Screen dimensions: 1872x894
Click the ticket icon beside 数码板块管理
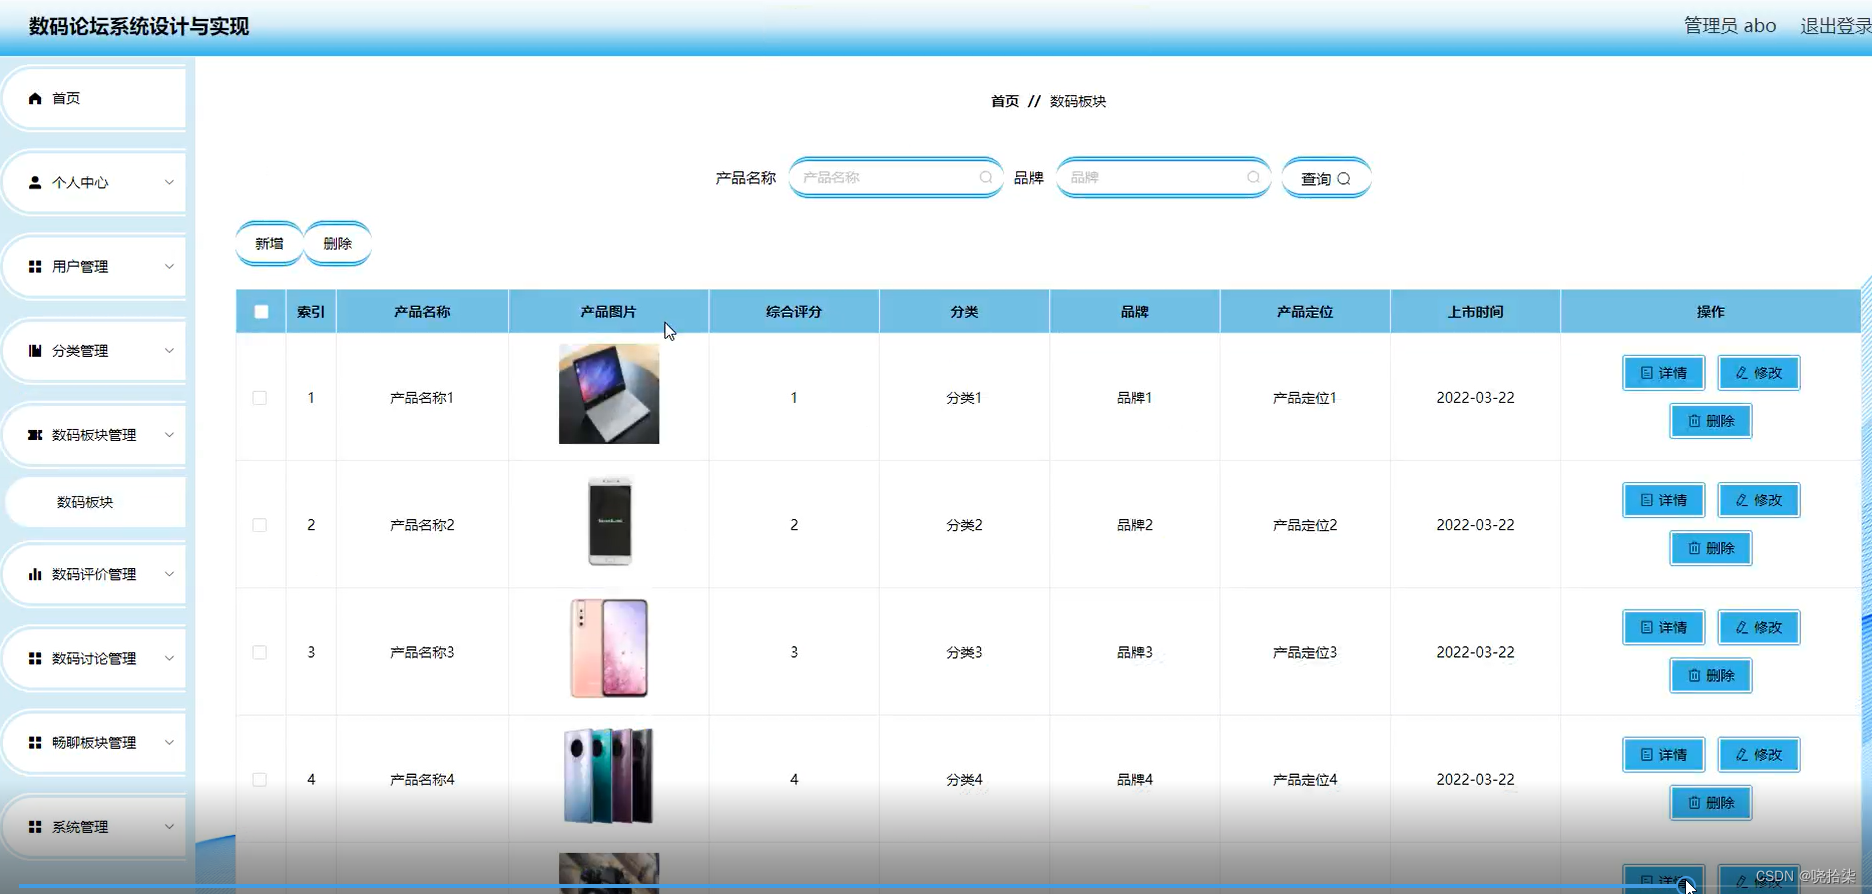tap(35, 435)
